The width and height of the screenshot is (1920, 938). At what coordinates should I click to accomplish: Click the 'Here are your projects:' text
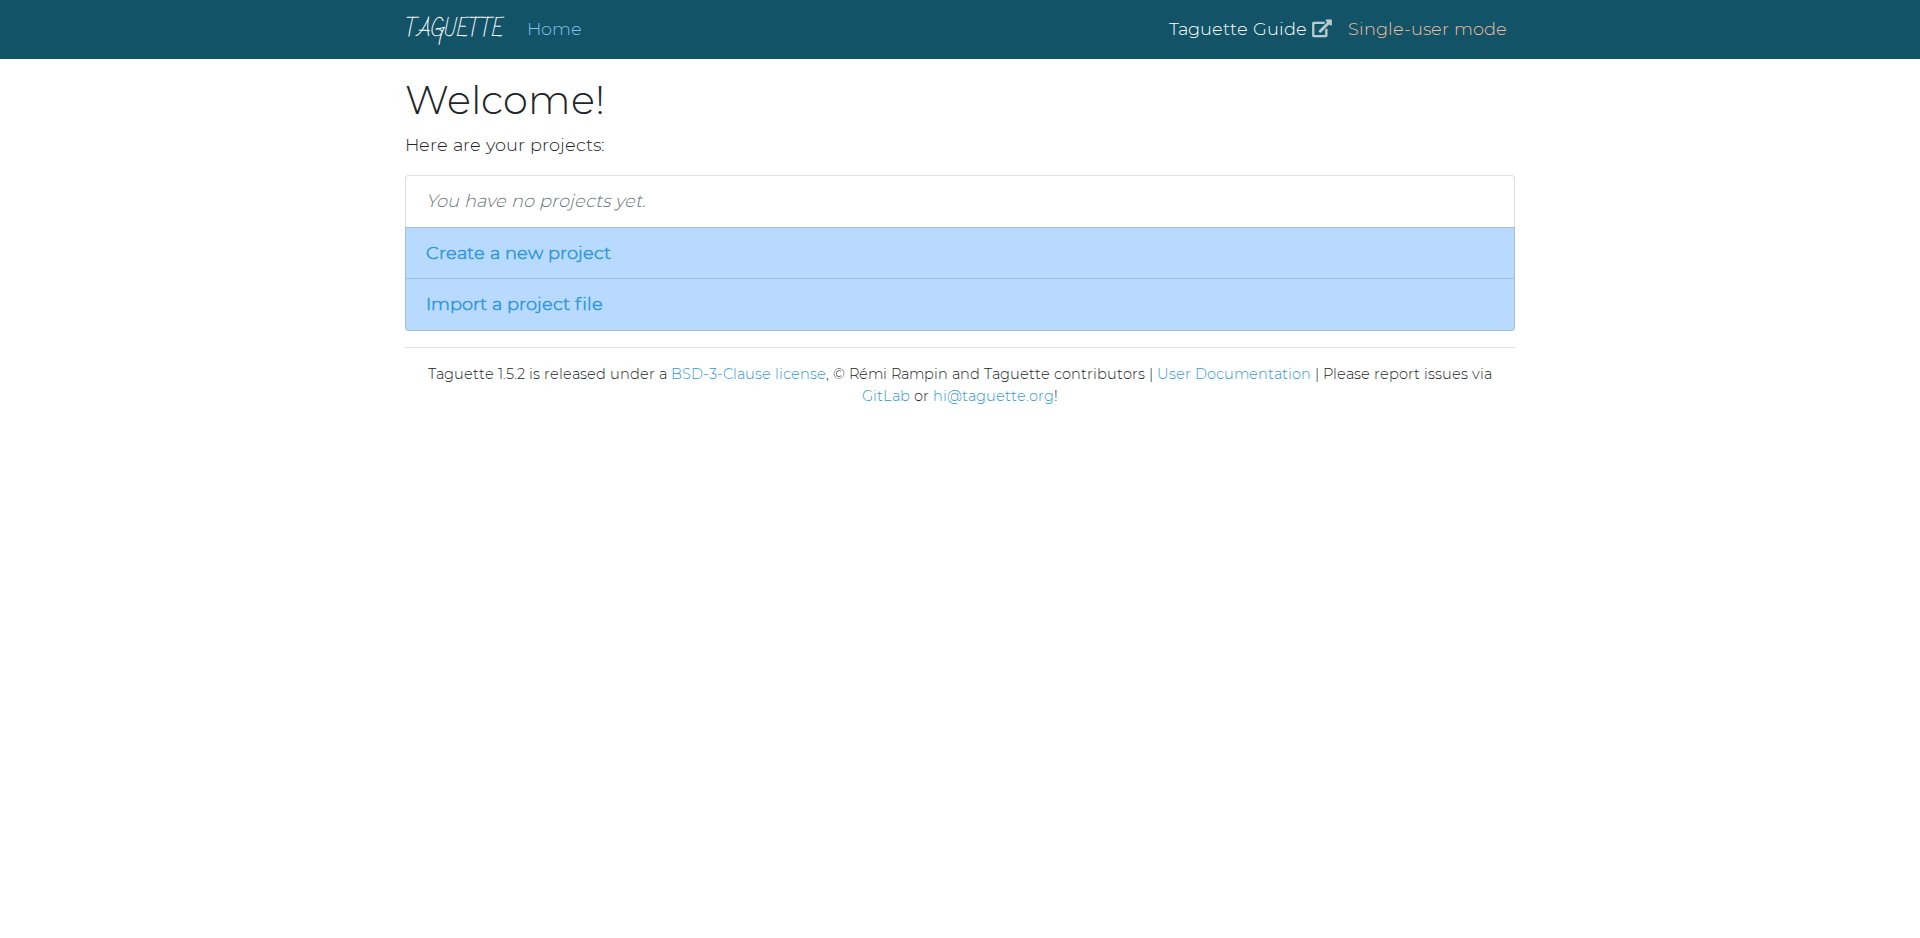(505, 145)
